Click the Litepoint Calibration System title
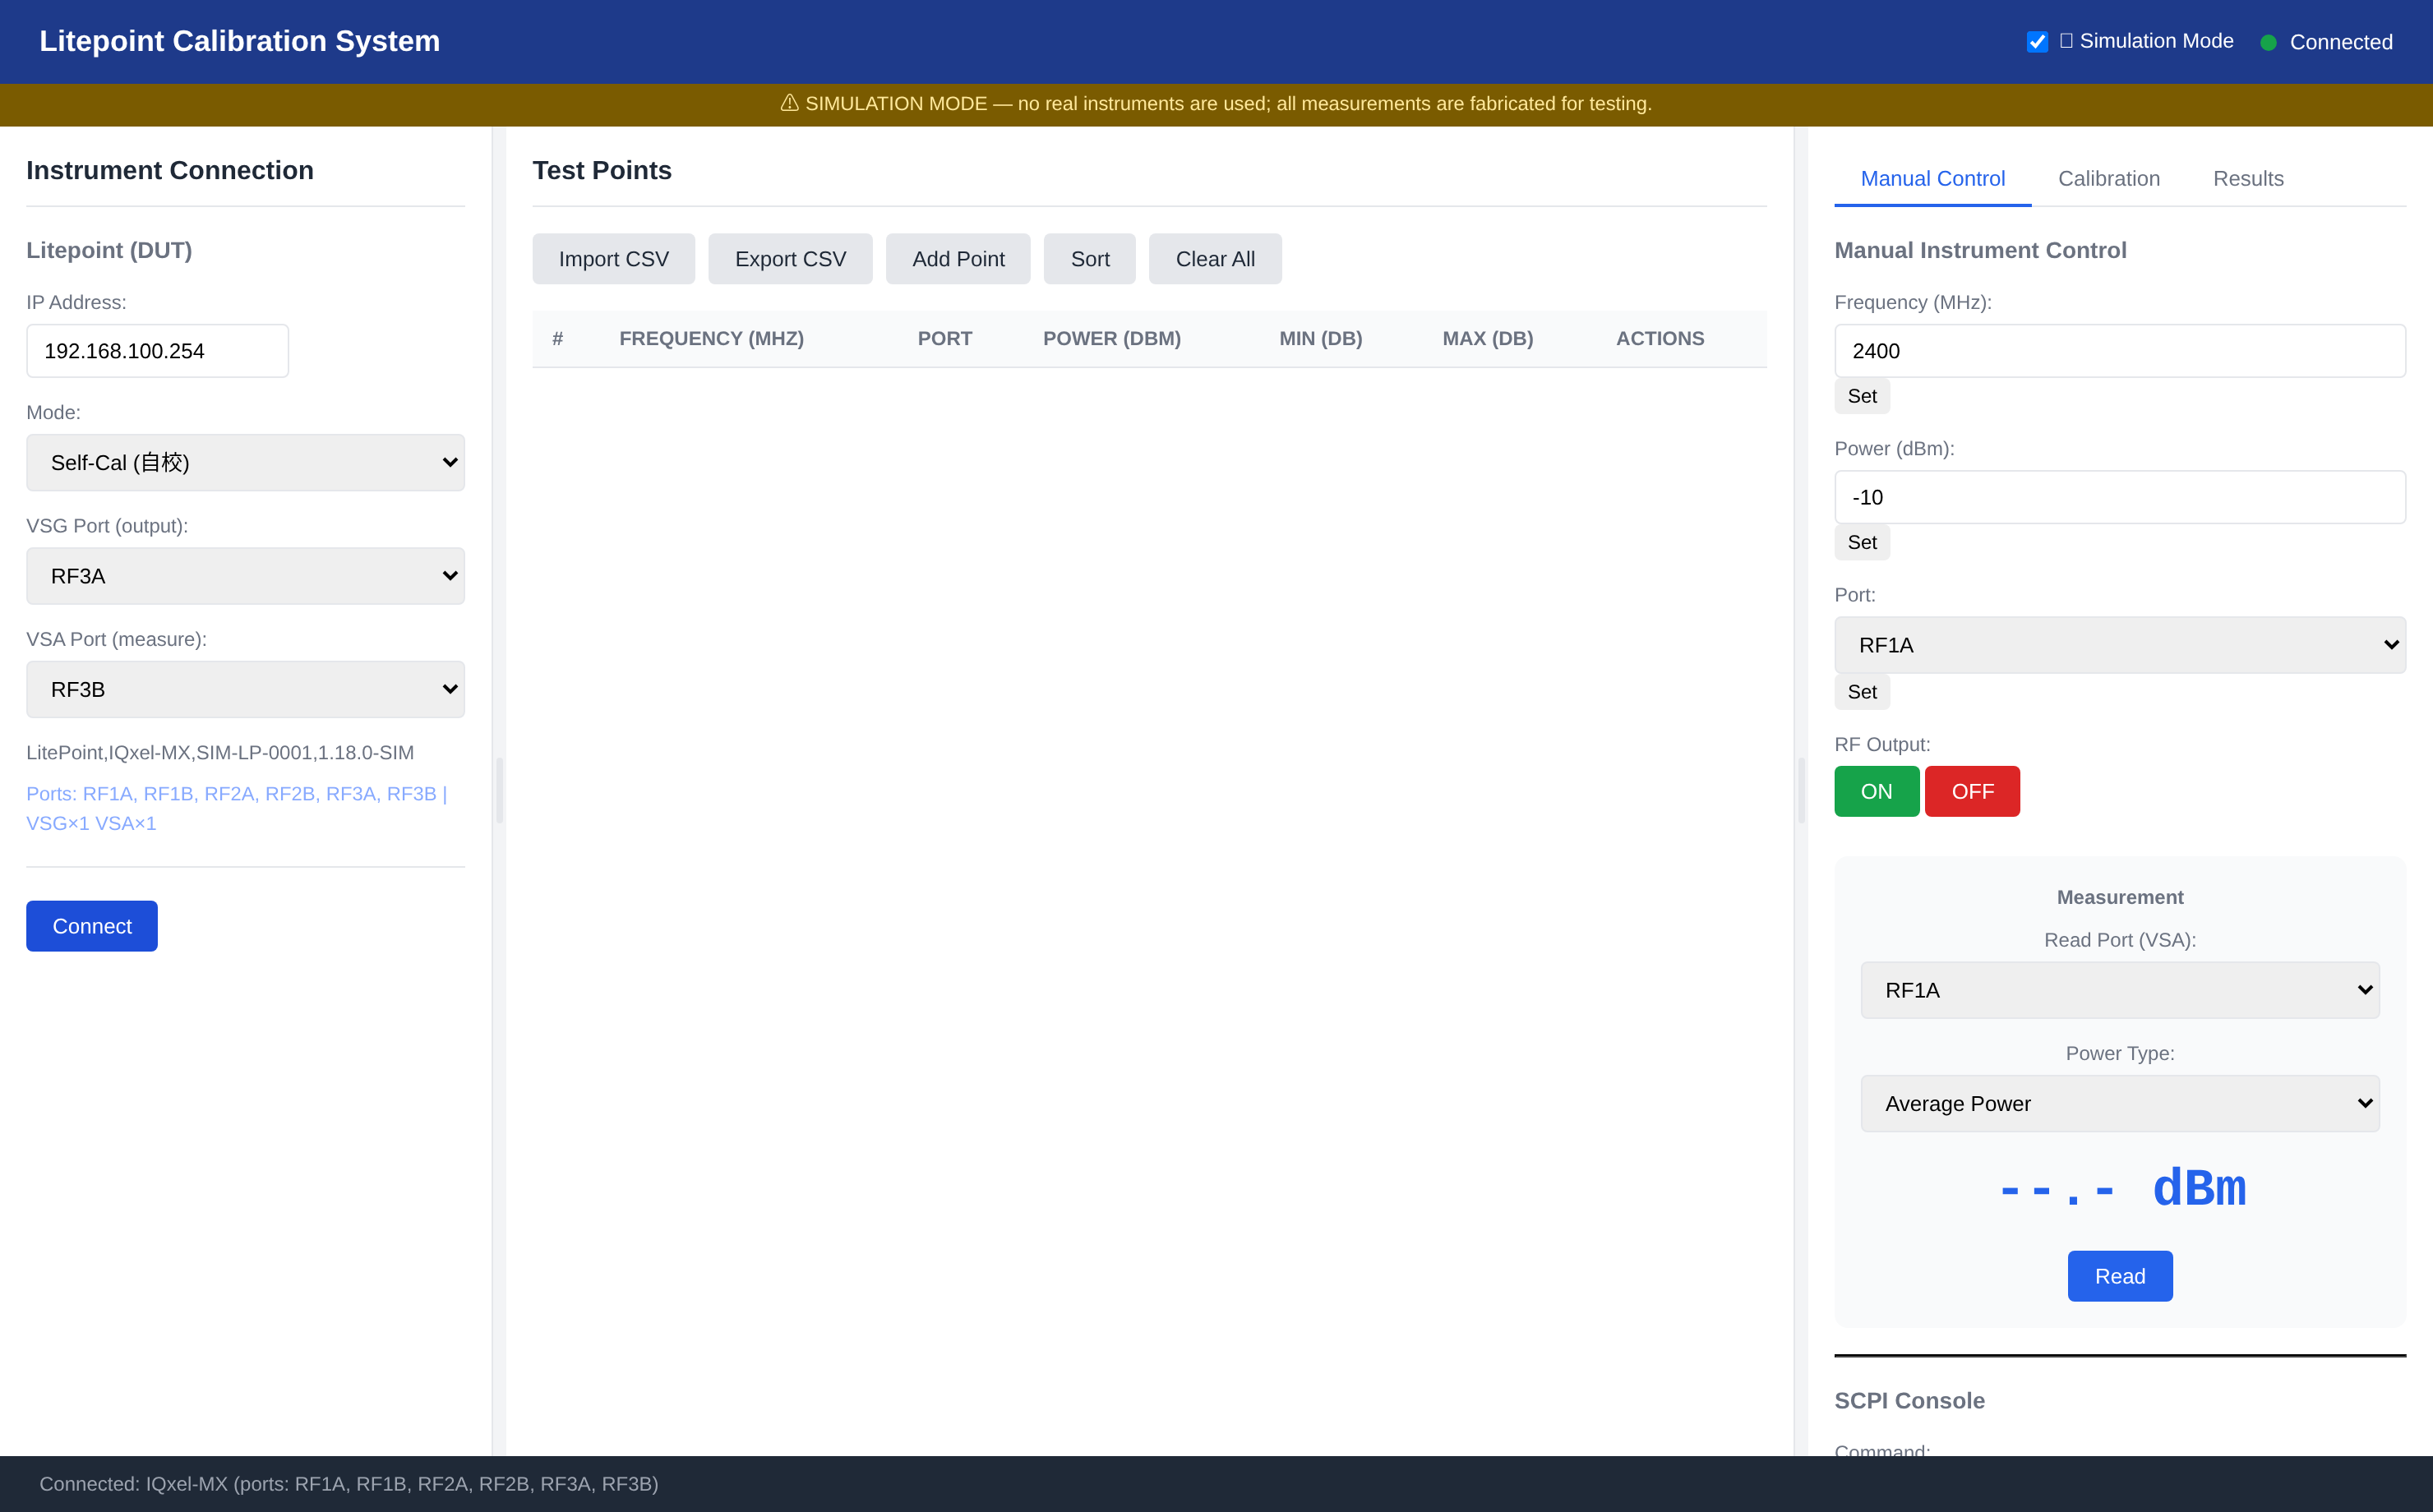2433x1512 pixels. (240, 41)
